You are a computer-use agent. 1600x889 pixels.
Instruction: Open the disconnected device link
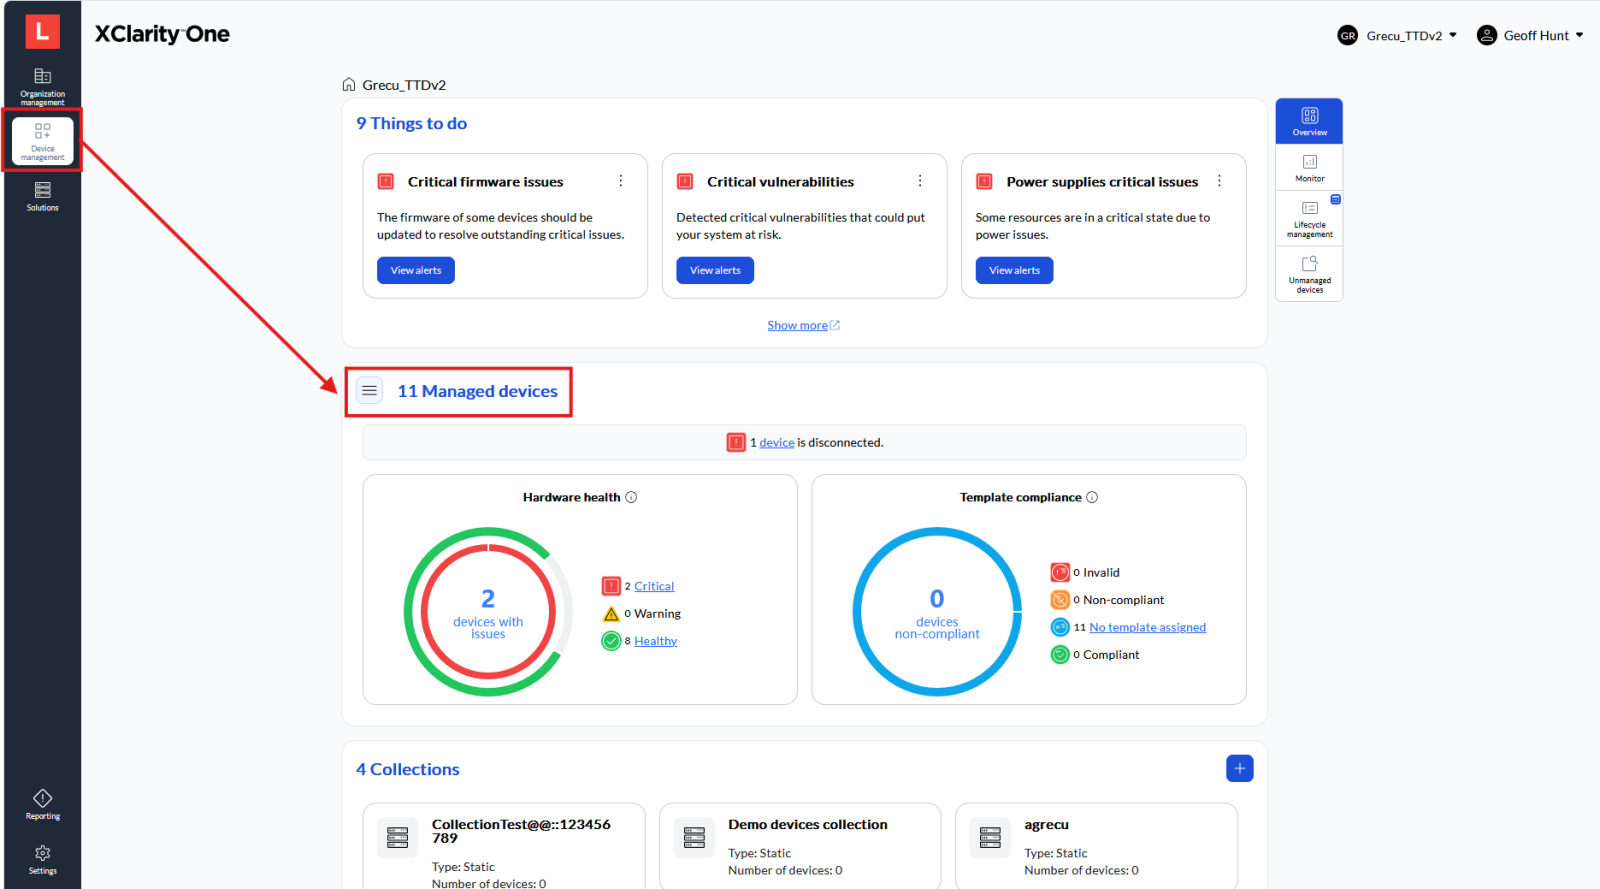[x=777, y=442]
